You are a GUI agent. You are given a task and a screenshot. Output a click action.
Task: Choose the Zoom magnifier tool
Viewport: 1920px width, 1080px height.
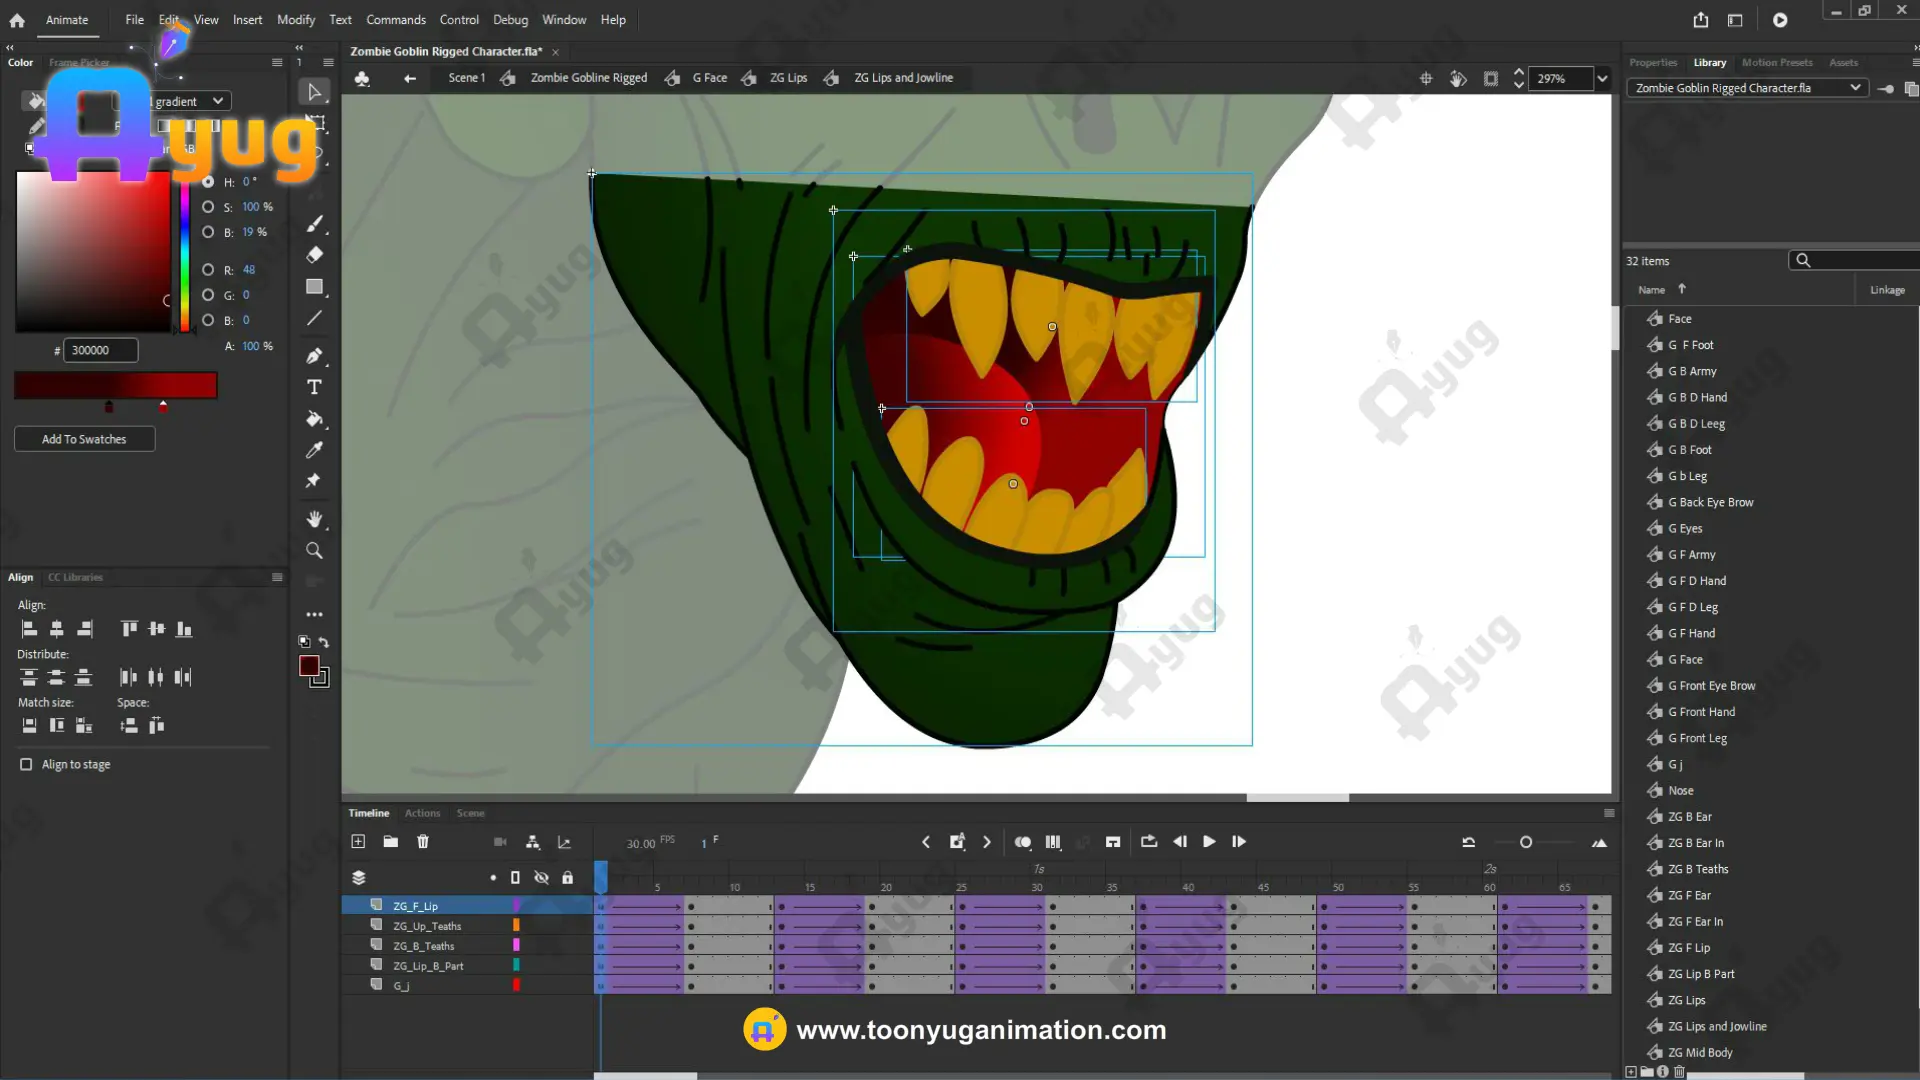click(314, 551)
